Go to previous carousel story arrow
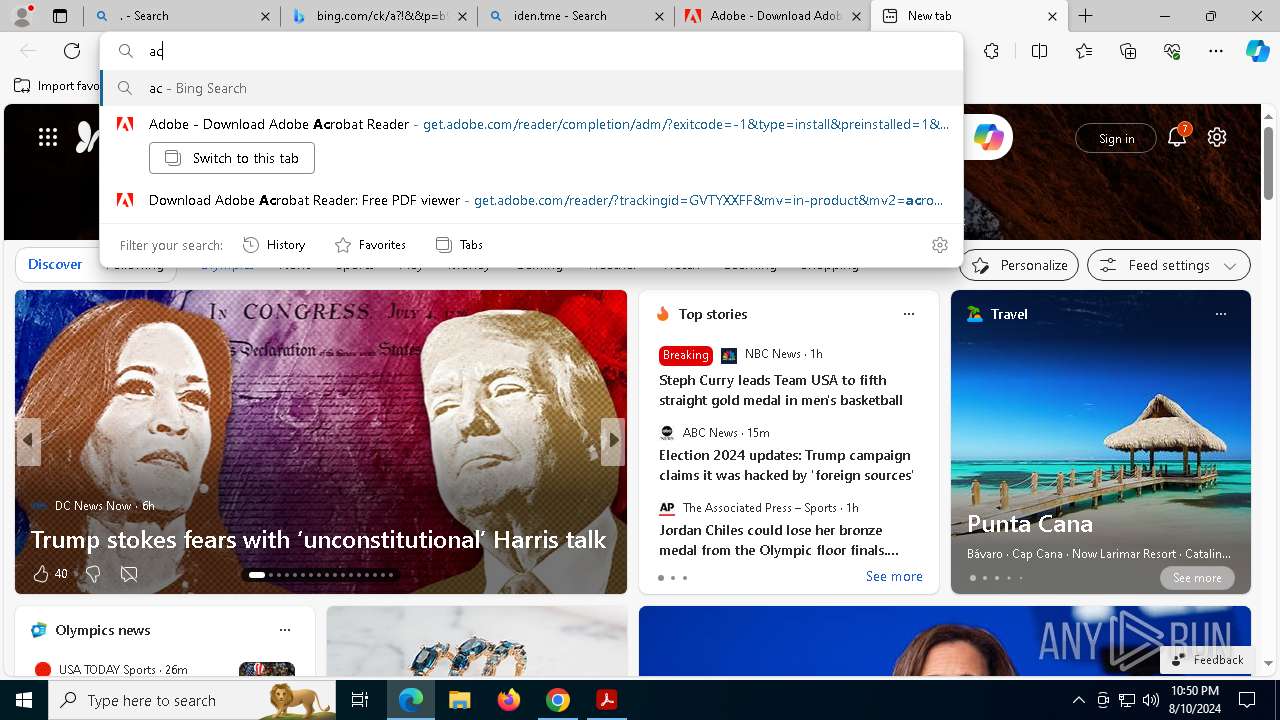This screenshot has width=1280, height=720. pos(28,440)
